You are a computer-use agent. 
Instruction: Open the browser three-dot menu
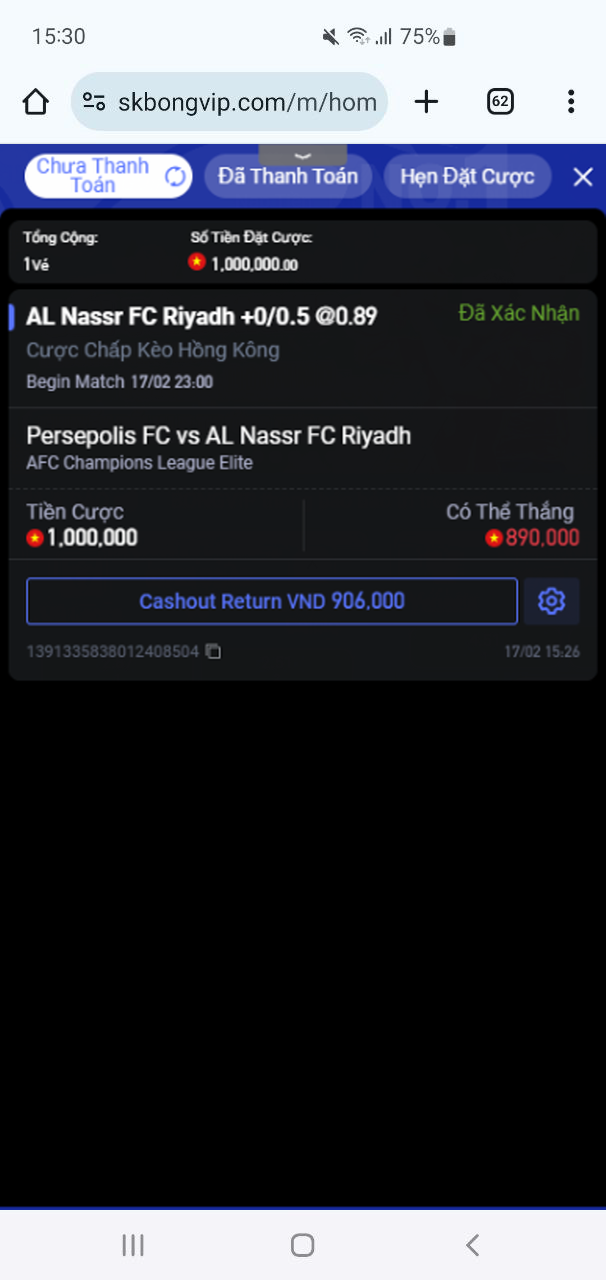point(571,101)
